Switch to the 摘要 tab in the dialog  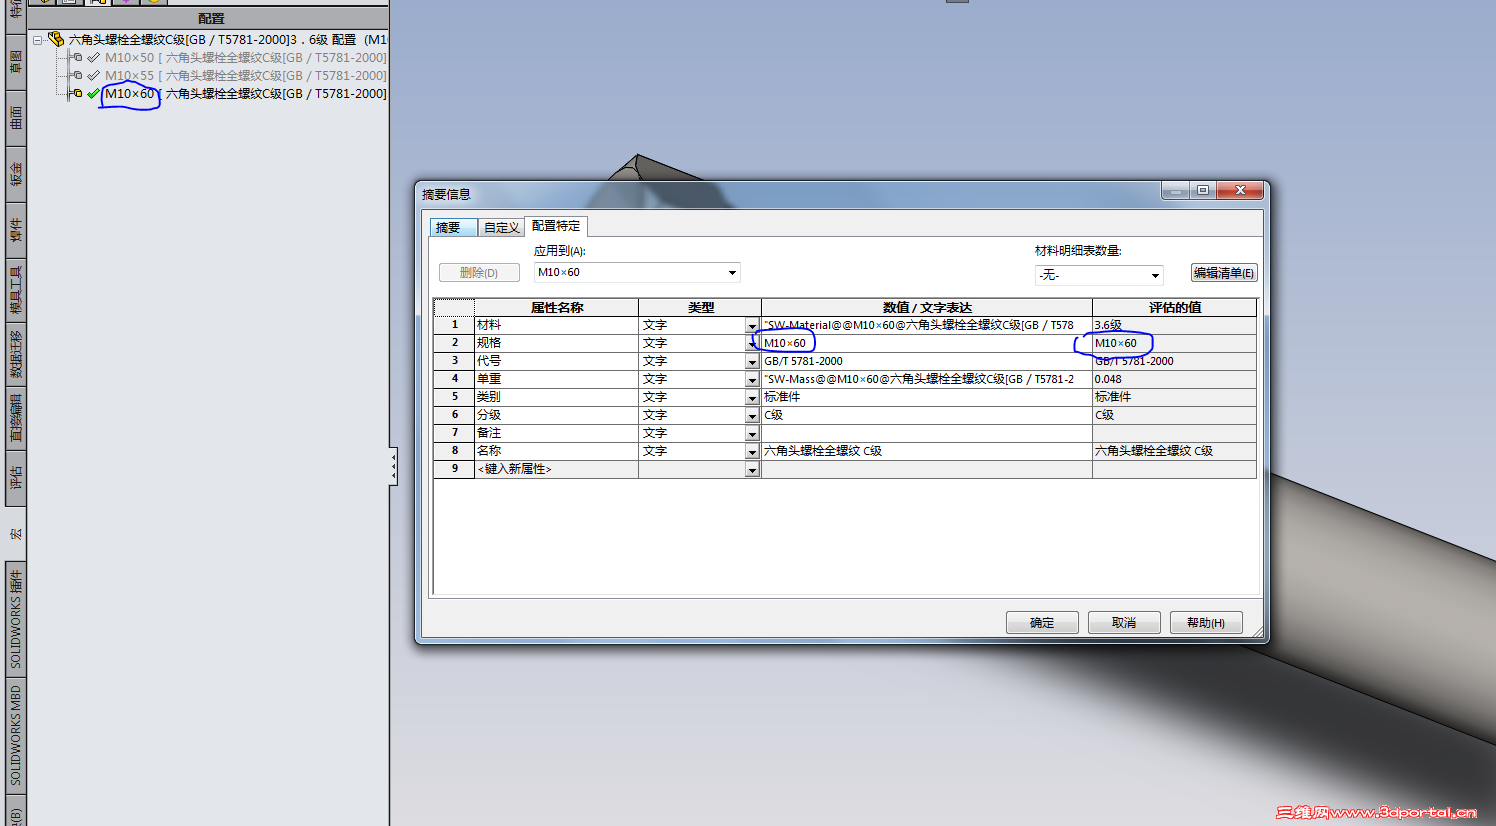pyautogui.click(x=453, y=228)
